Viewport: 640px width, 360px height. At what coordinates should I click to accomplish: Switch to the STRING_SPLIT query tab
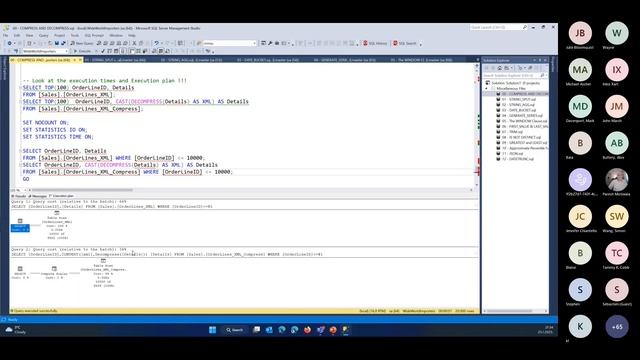(x=117, y=60)
